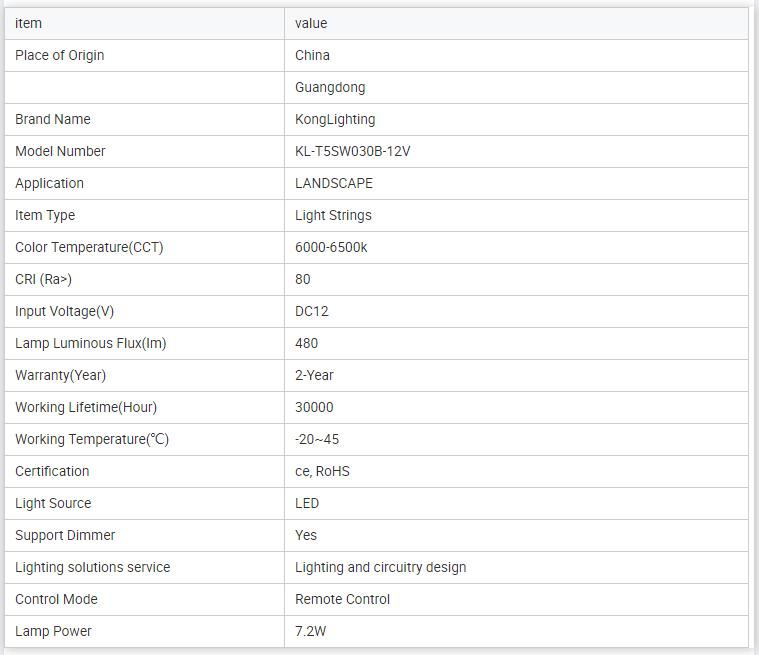The height and width of the screenshot is (655, 759).
Task: Click the '480' luminous flux value
Action: 306,343
